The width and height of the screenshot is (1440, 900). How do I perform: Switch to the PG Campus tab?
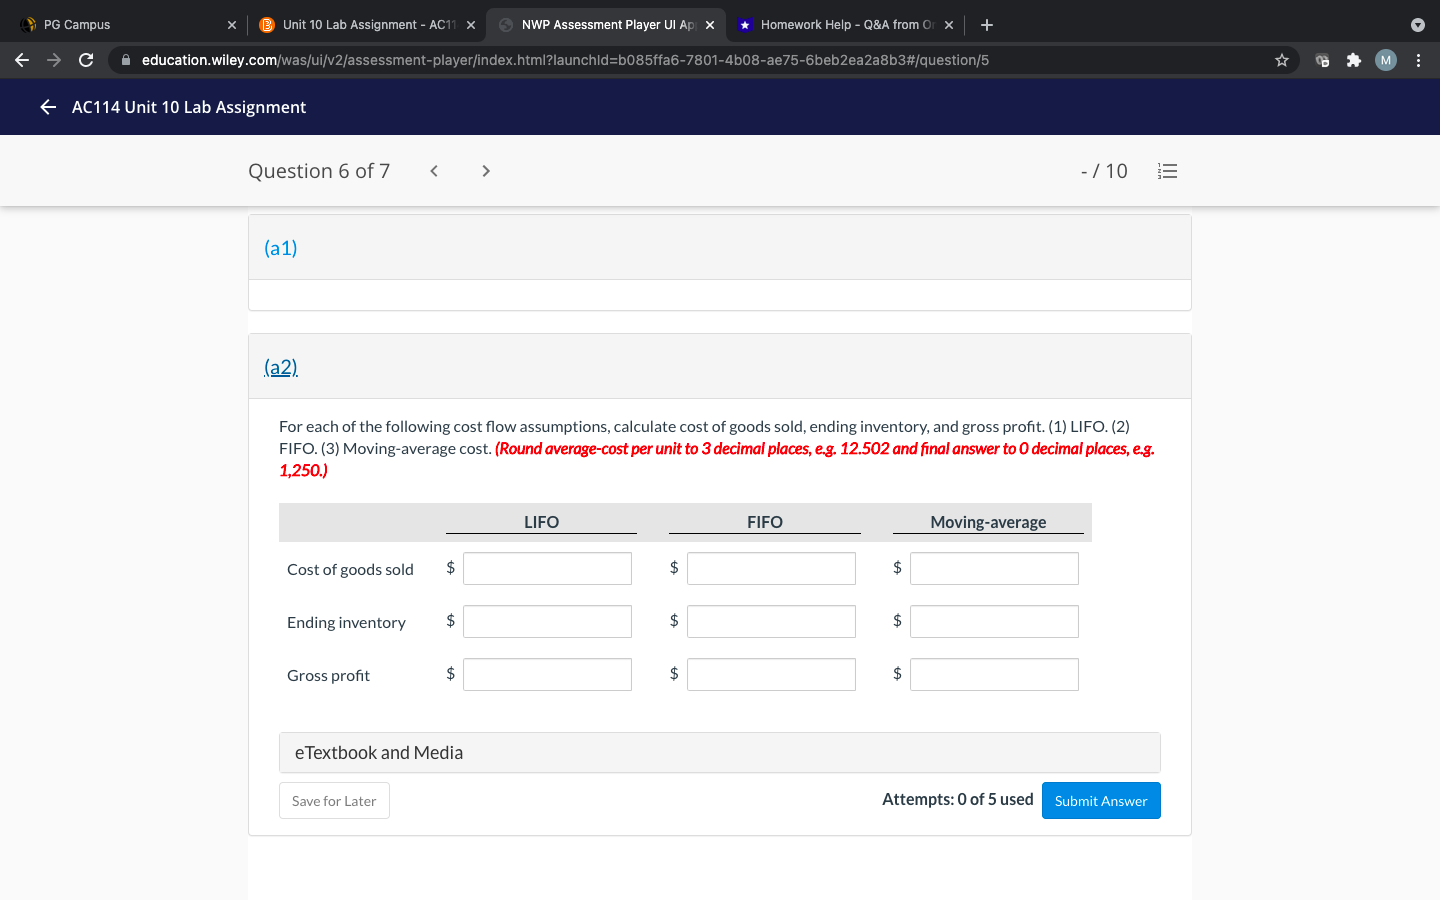(x=110, y=24)
